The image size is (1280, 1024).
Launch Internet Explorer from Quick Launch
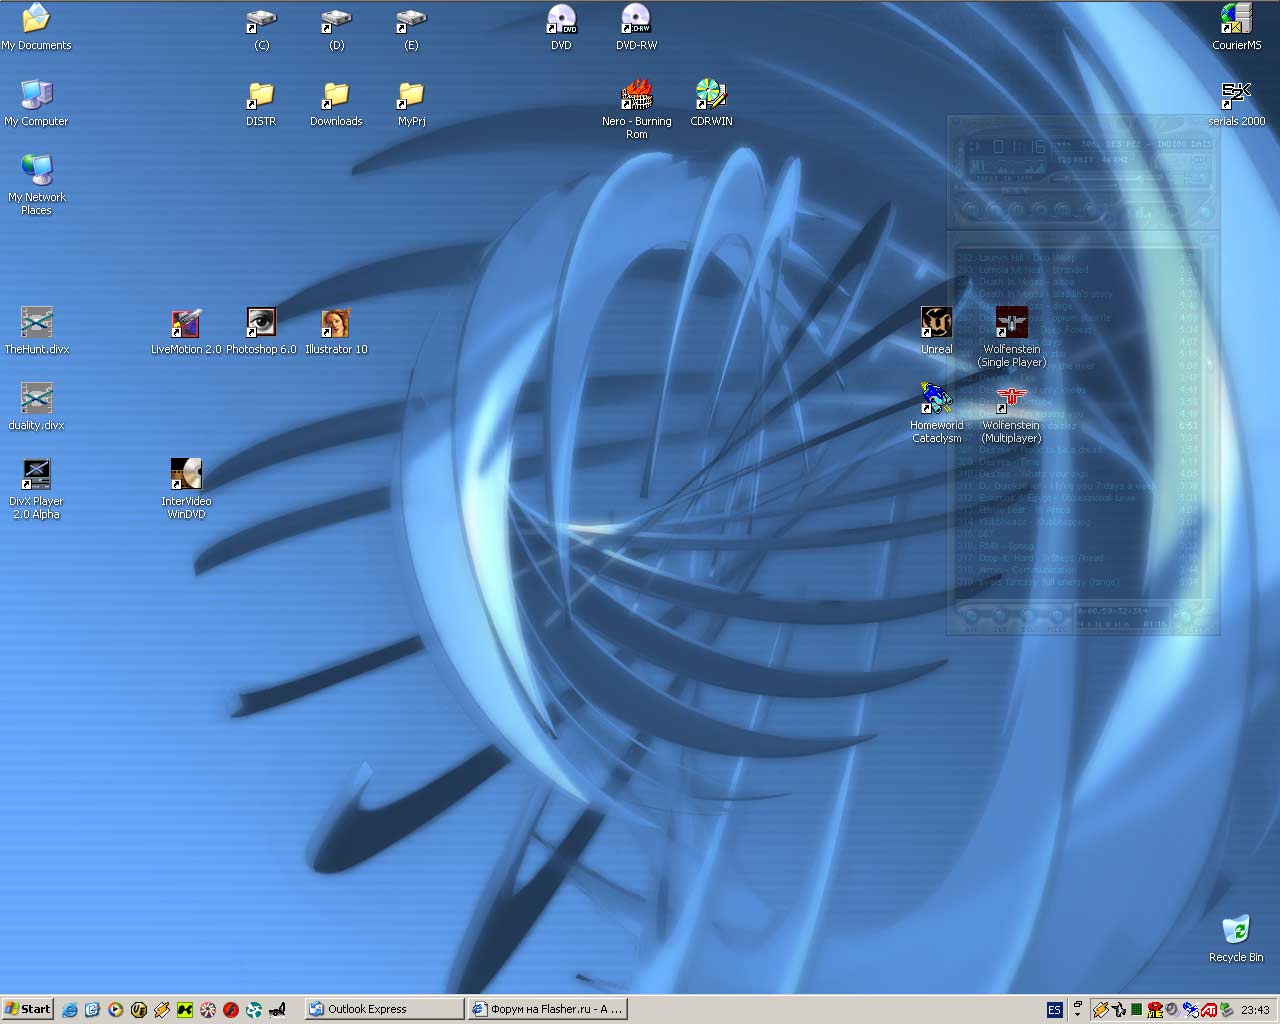70,1010
